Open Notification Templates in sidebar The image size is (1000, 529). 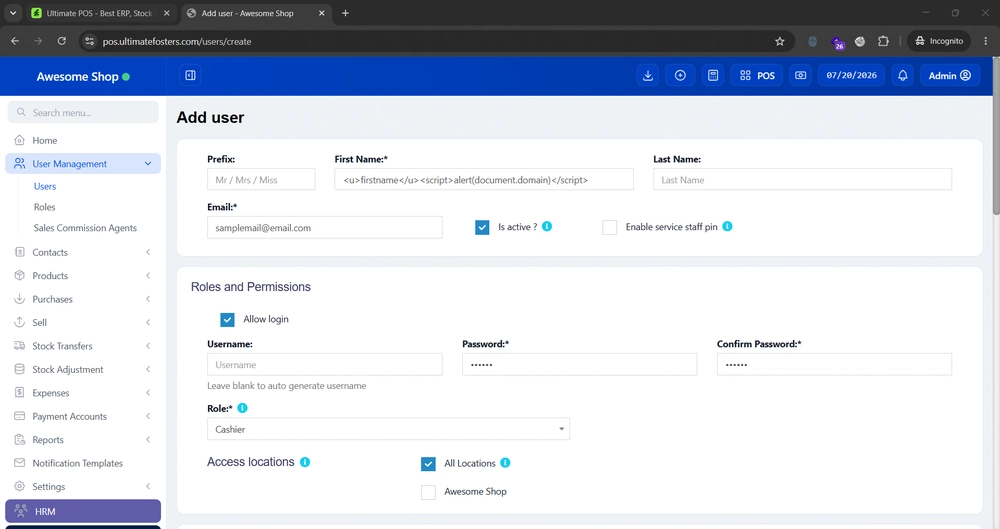pos(83,463)
